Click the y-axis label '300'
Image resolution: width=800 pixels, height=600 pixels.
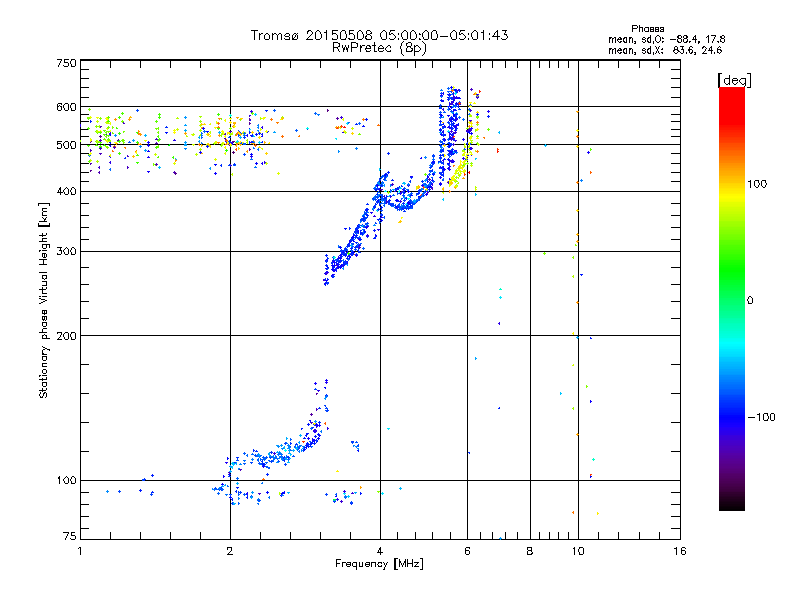coord(66,252)
